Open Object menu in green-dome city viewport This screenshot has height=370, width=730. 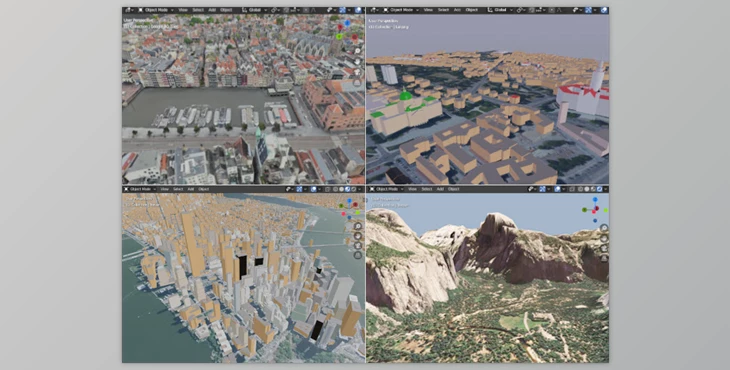tap(472, 10)
